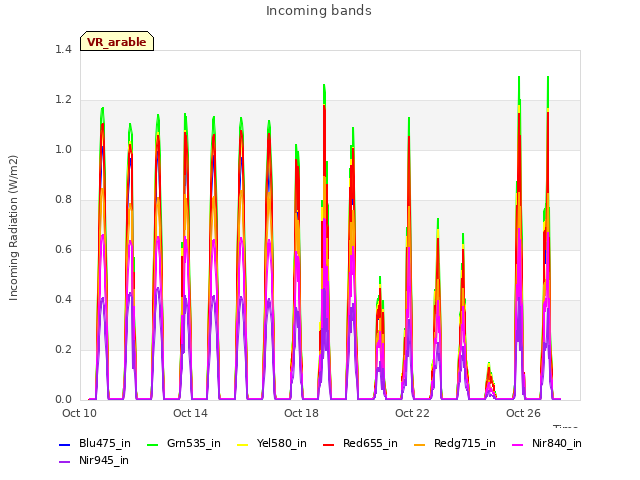Click the yellow Yel580_in legend color marker
Image resolution: width=640 pixels, height=480 pixels.
[242, 444]
